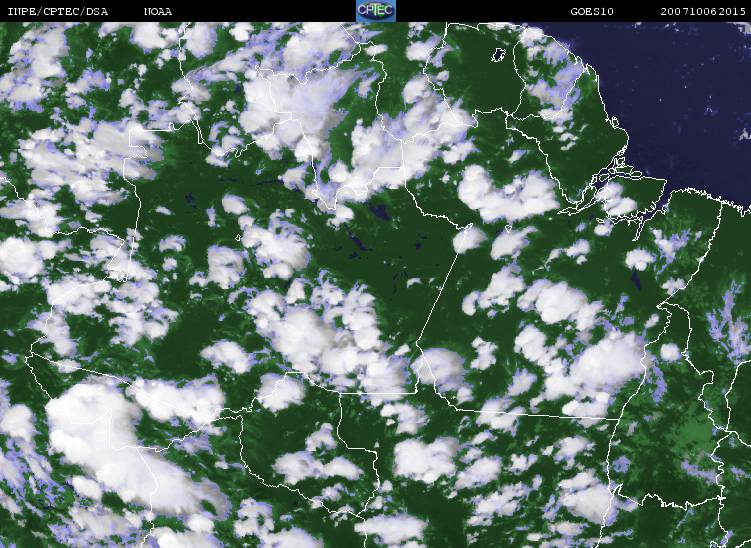Select the INPE/CPTEC/DSA header label
Image resolution: width=751 pixels, height=548 pixels.
(x=58, y=12)
